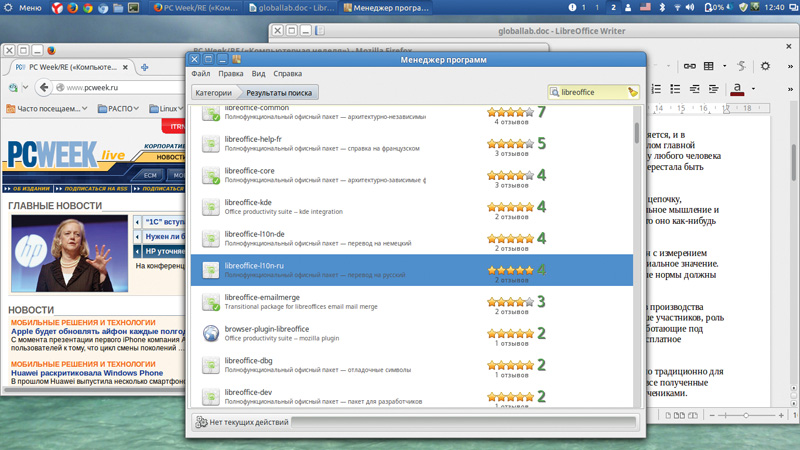Click the HP news photo thumbnail
Viewport: 800px width, 450px height.
click(x=69, y=254)
